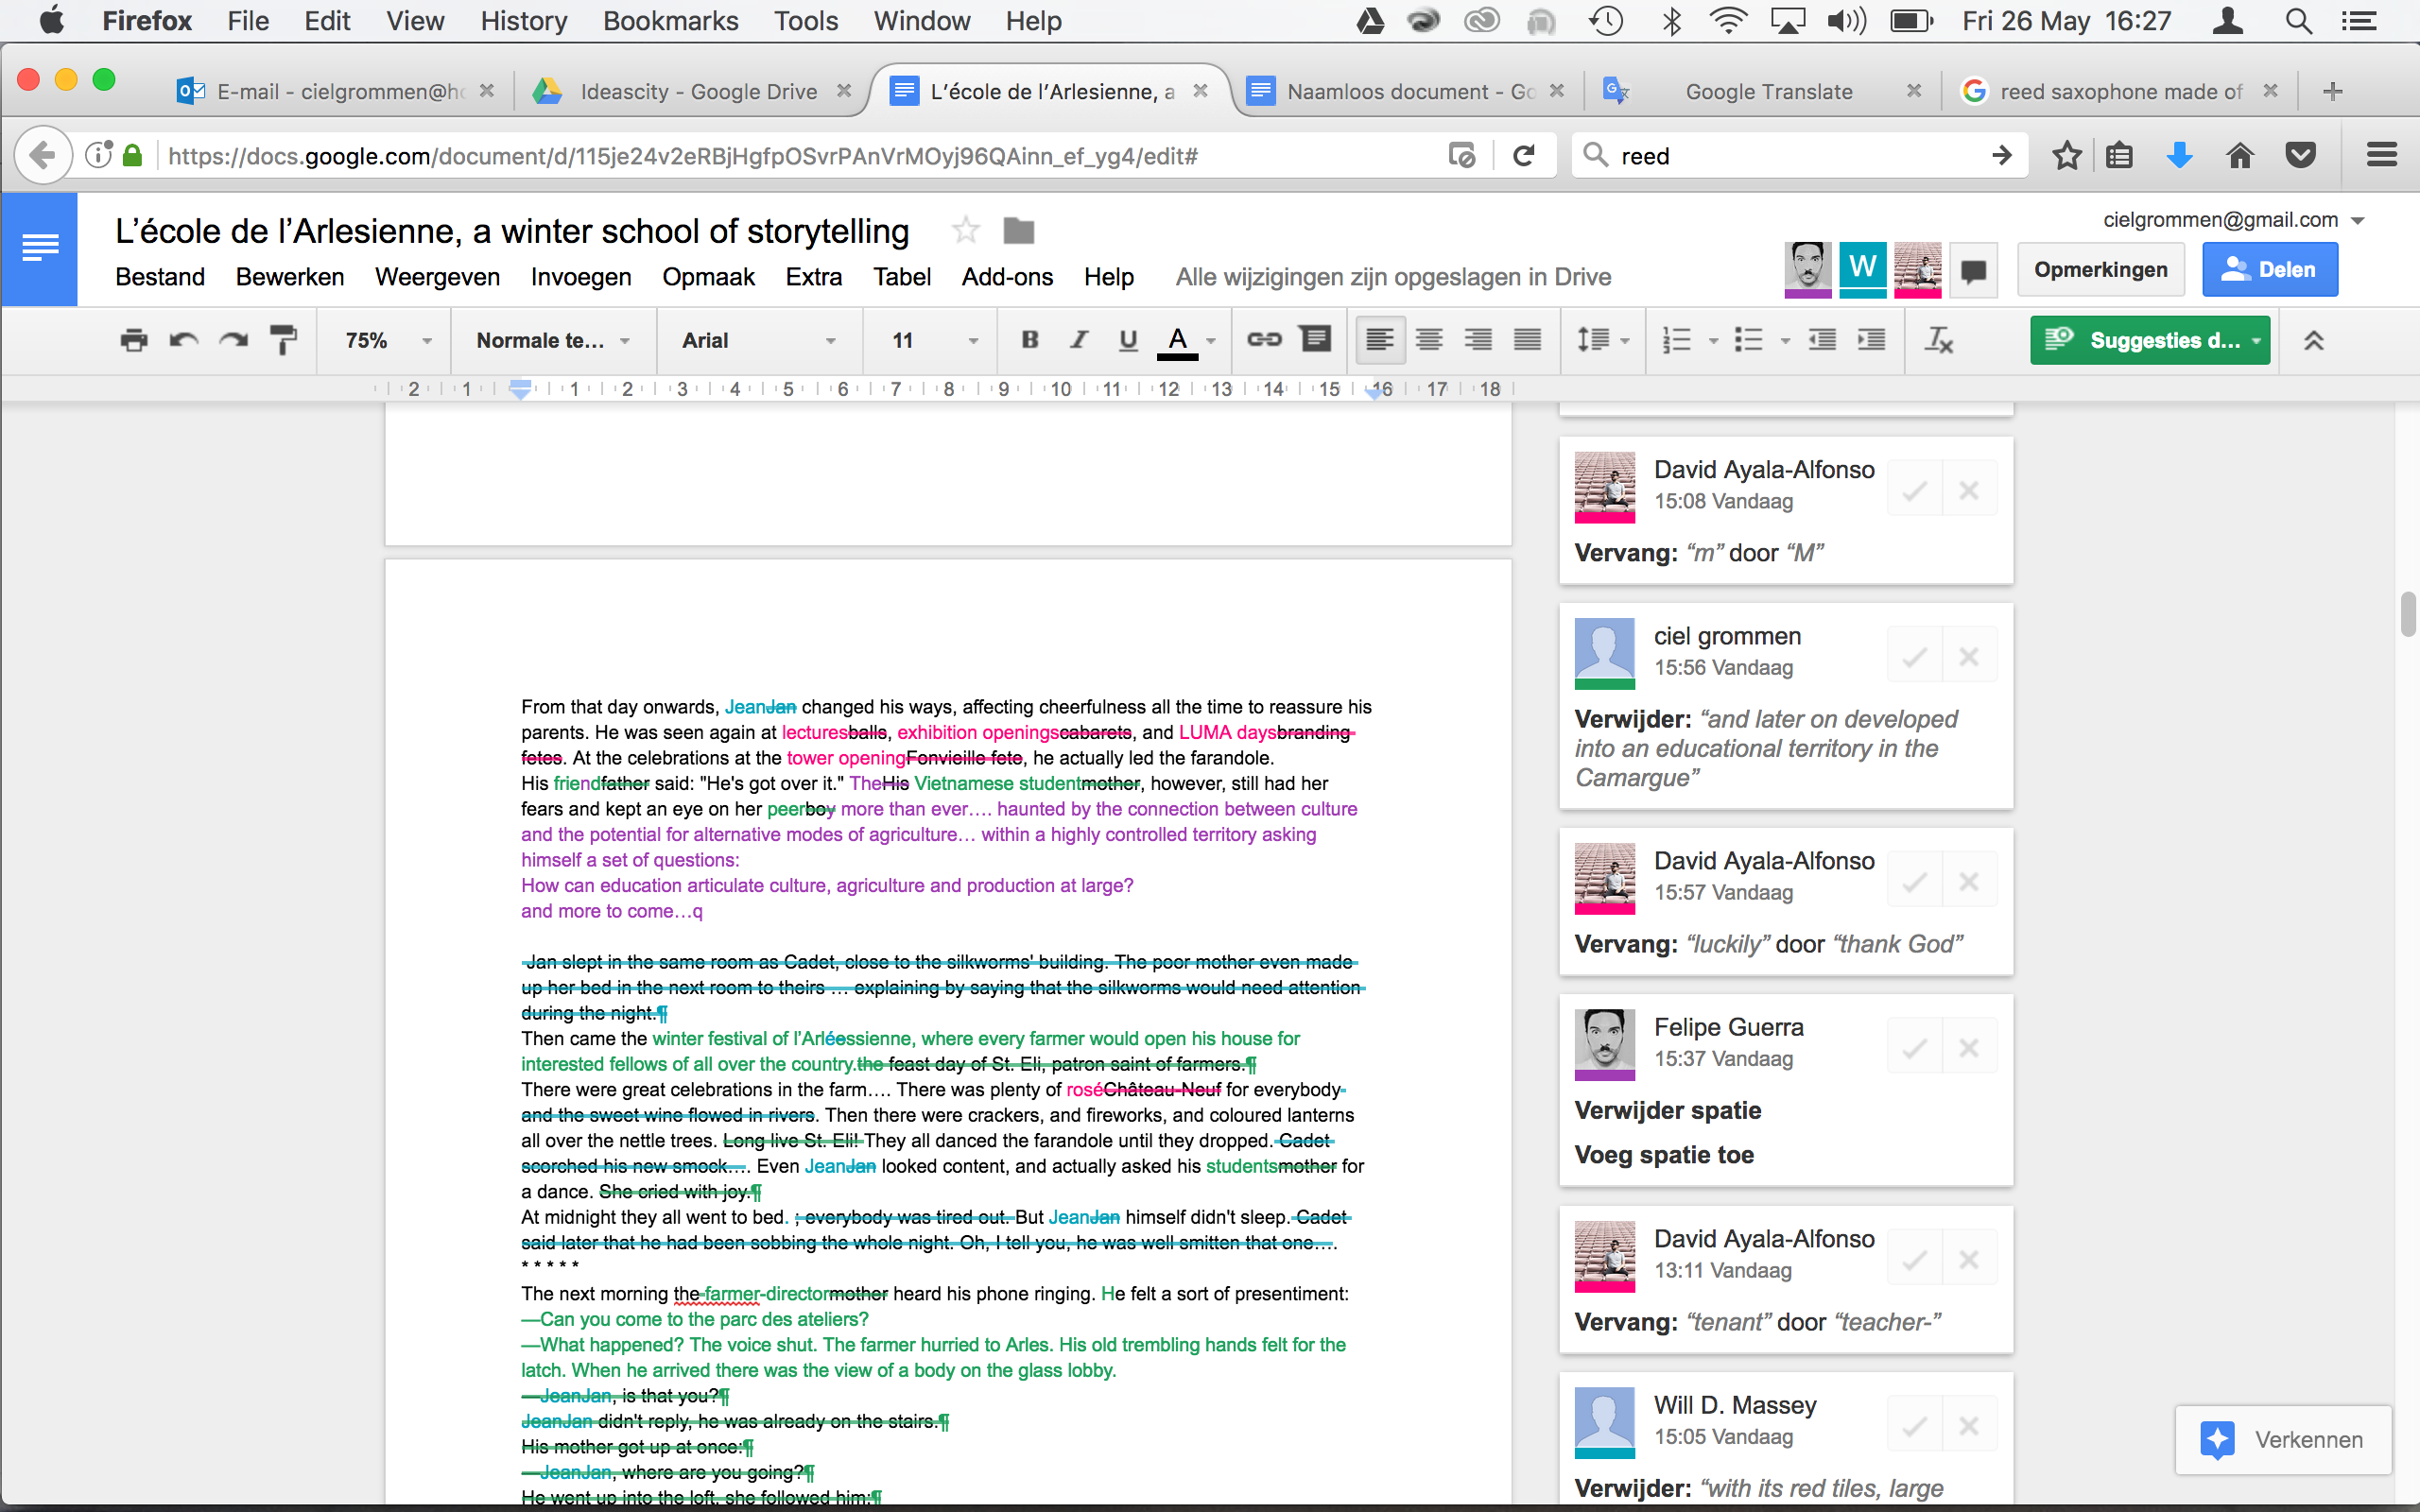Open Firefox downloads arrow

pyautogui.click(x=2180, y=155)
